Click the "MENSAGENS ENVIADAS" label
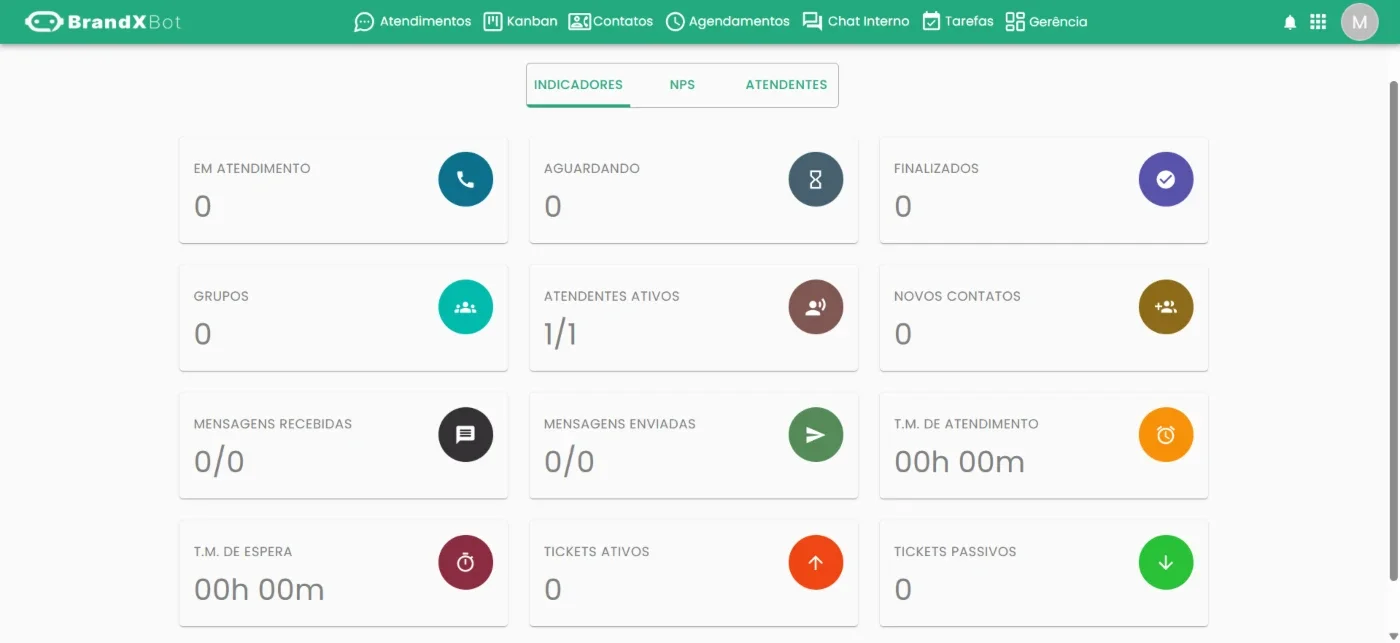The width and height of the screenshot is (1400, 643). [620, 424]
